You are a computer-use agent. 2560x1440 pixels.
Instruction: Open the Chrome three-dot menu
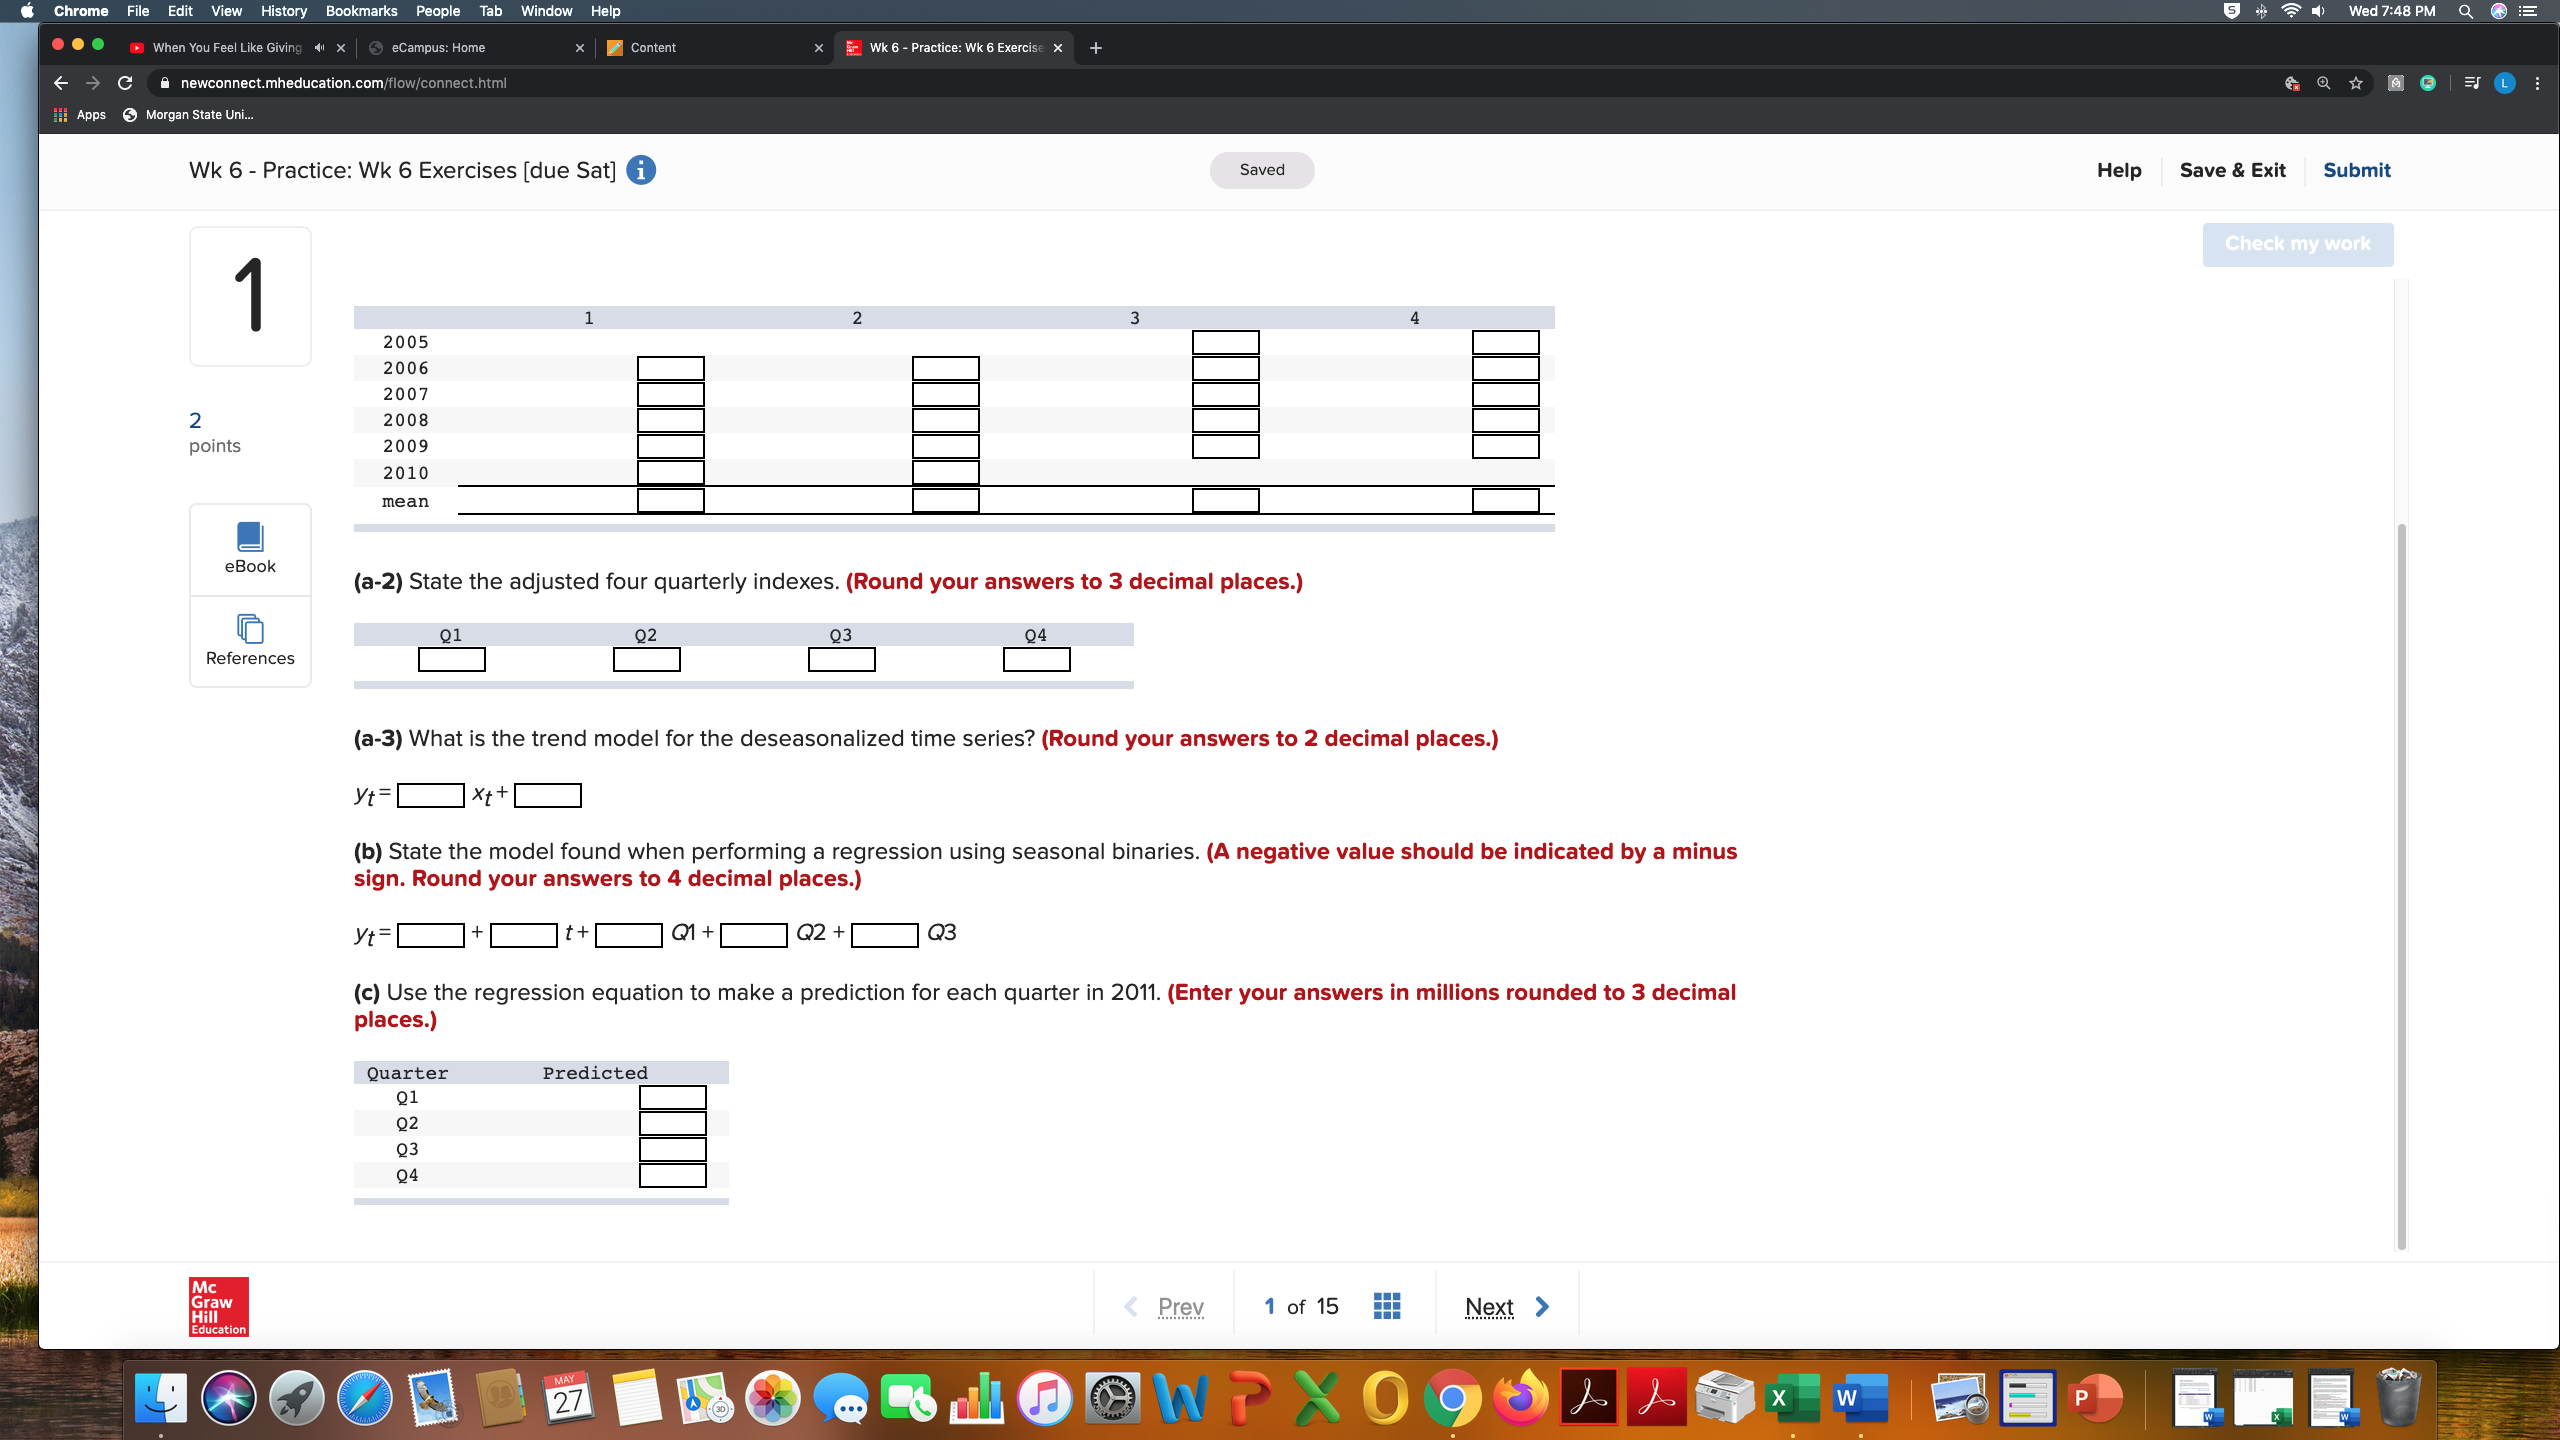click(x=2537, y=83)
